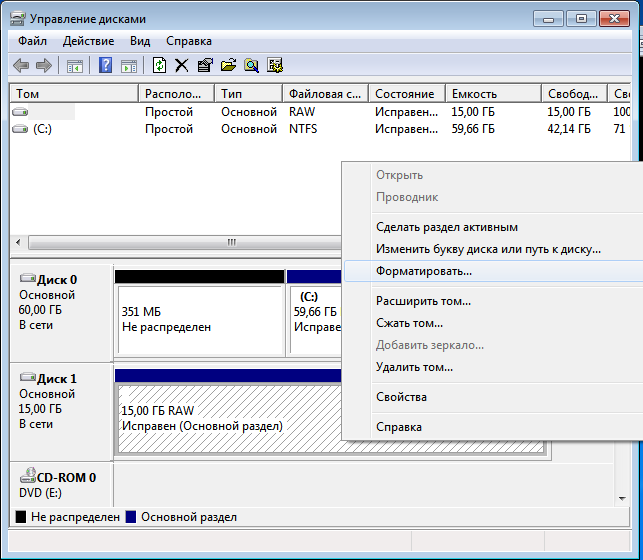Click the Диск 1 disk icon

27,377
